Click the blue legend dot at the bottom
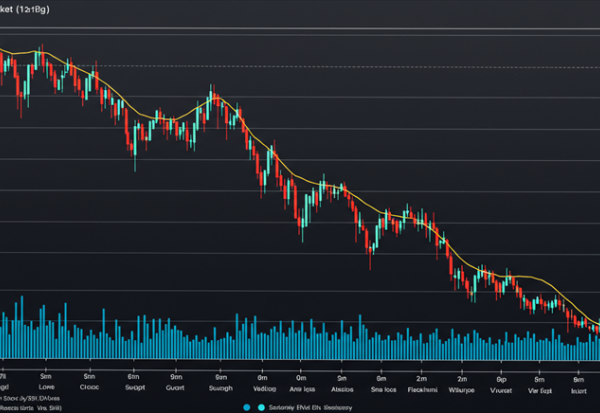600x413 pixels. point(247,408)
